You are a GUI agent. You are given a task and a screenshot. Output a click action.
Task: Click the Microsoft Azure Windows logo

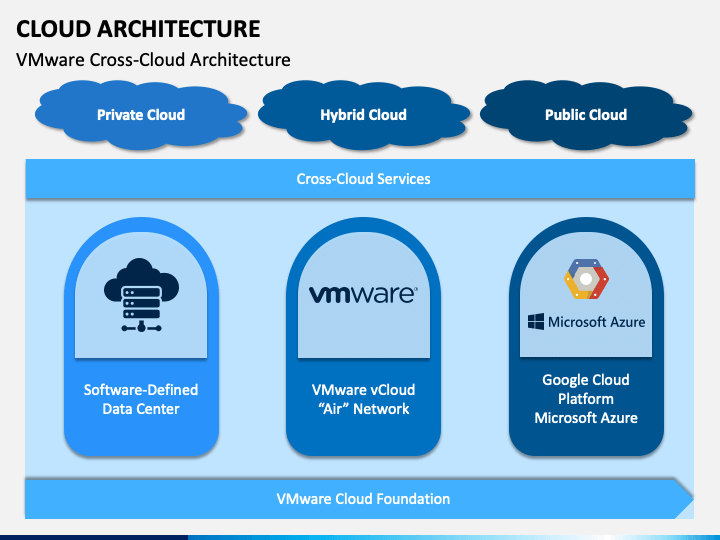[x=536, y=321]
